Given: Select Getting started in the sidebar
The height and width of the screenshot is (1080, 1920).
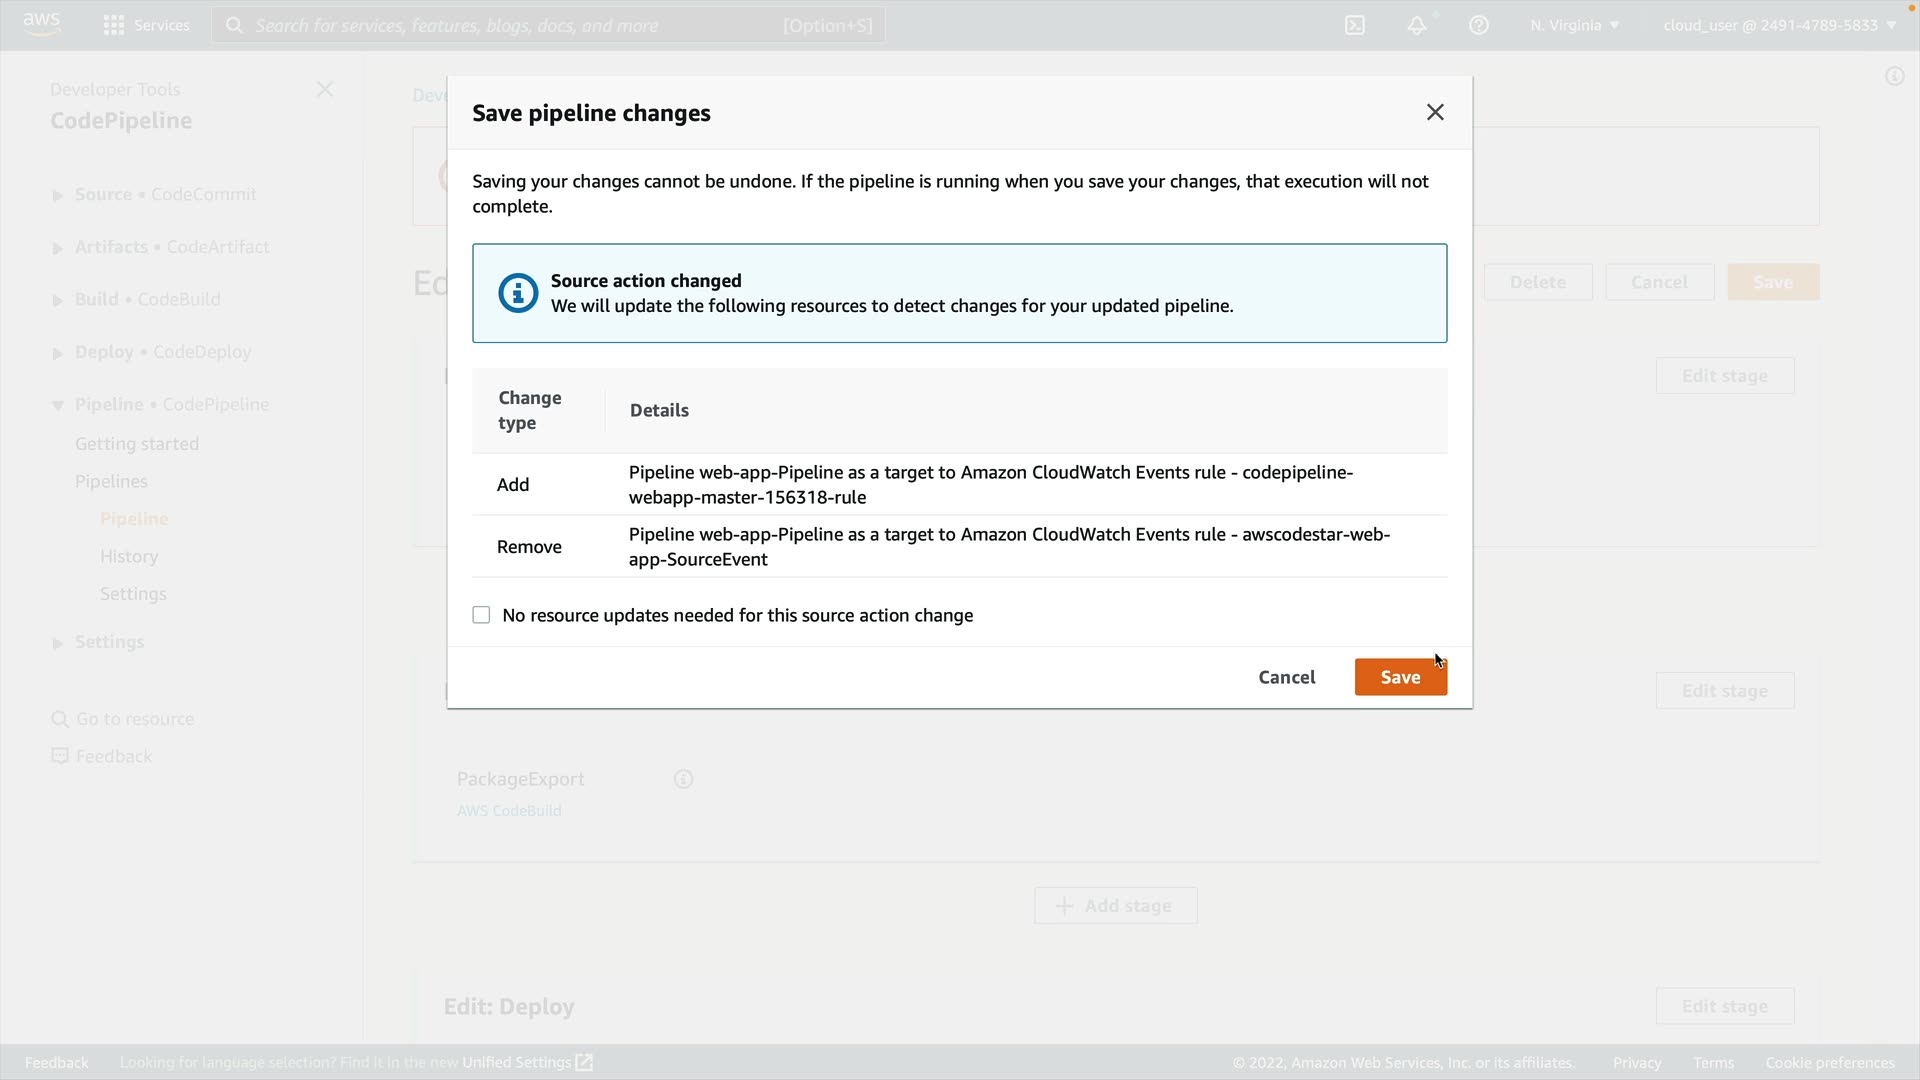Looking at the screenshot, I should click(x=137, y=444).
